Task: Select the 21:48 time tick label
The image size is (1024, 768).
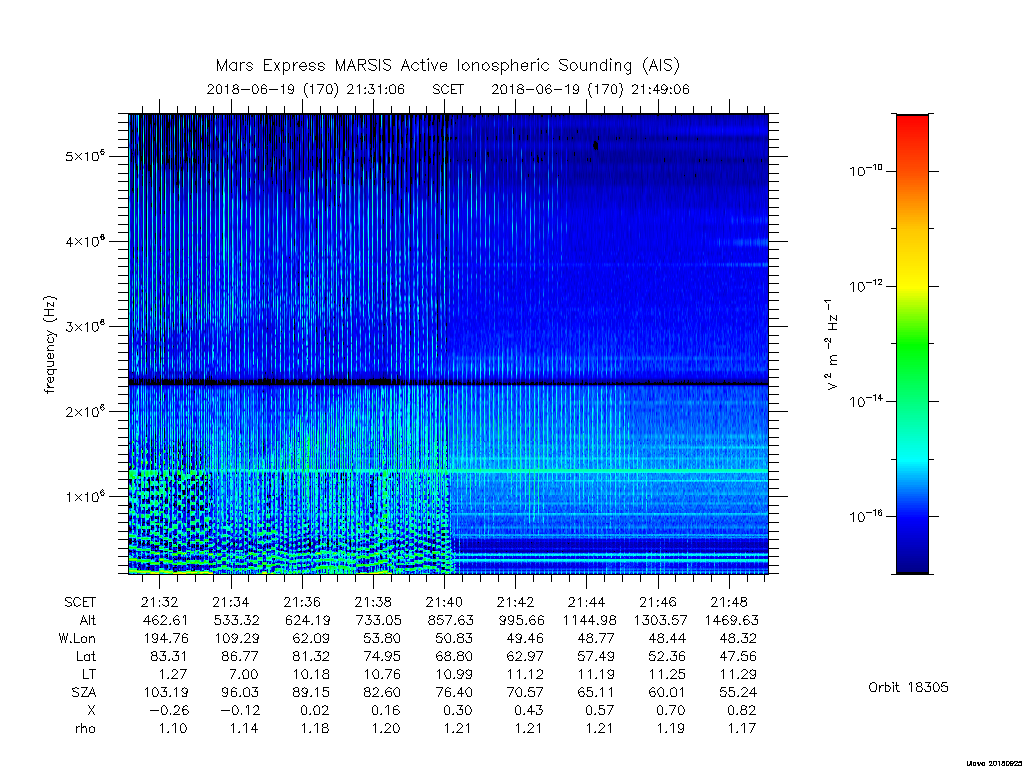Action: [729, 602]
